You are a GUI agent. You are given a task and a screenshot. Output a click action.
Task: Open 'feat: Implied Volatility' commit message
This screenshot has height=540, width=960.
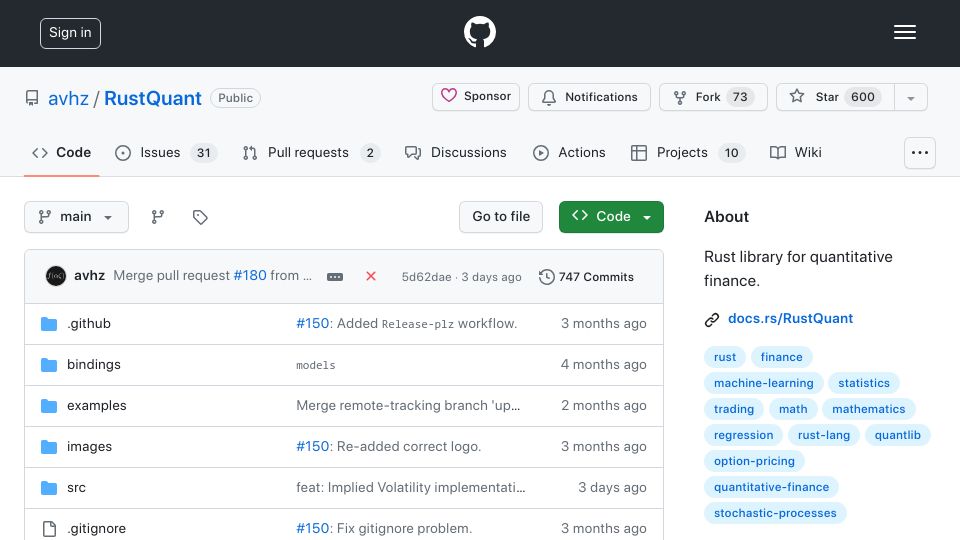click(x=411, y=487)
